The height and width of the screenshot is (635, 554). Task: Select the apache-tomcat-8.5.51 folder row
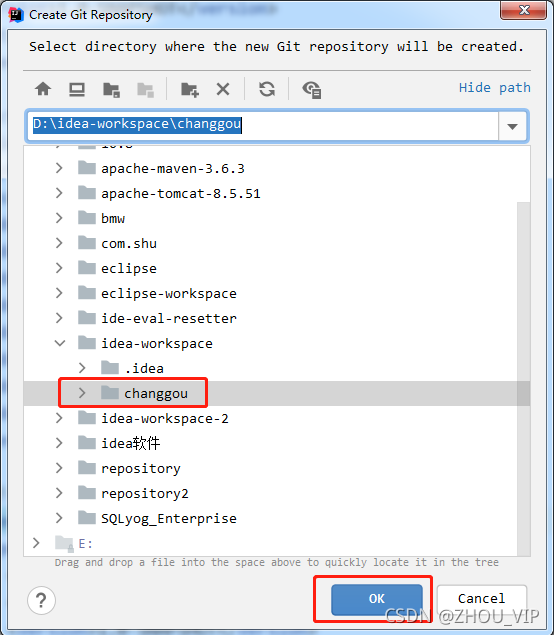coord(270,193)
